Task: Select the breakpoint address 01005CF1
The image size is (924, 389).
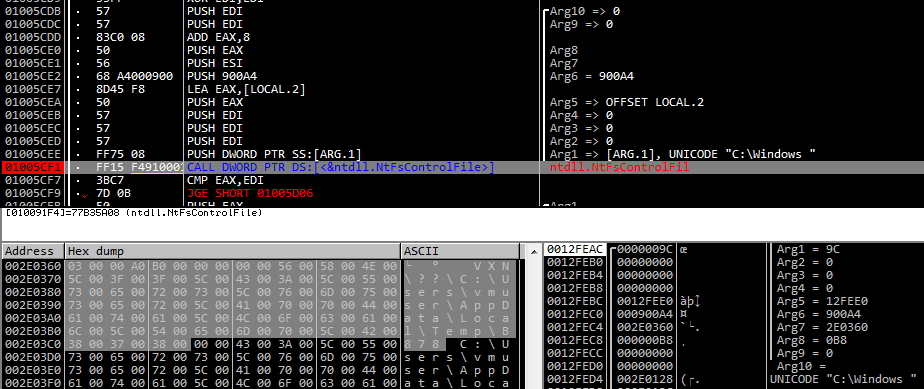Action: [33, 167]
